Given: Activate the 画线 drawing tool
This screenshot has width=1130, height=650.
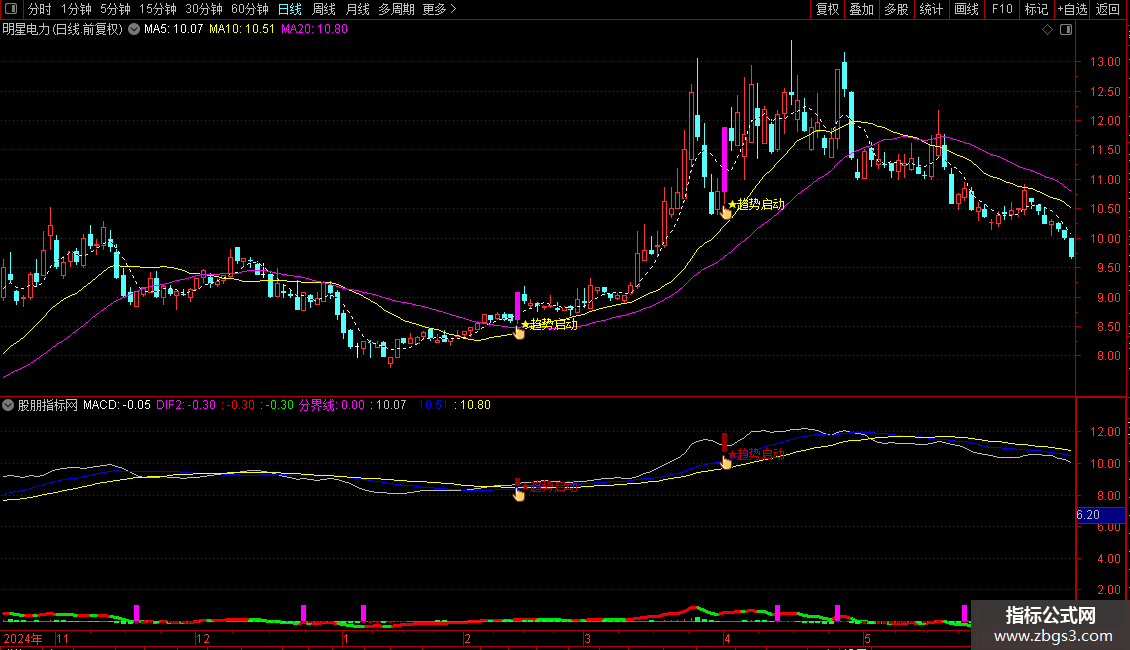Looking at the screenshot, I should point(966,9).
